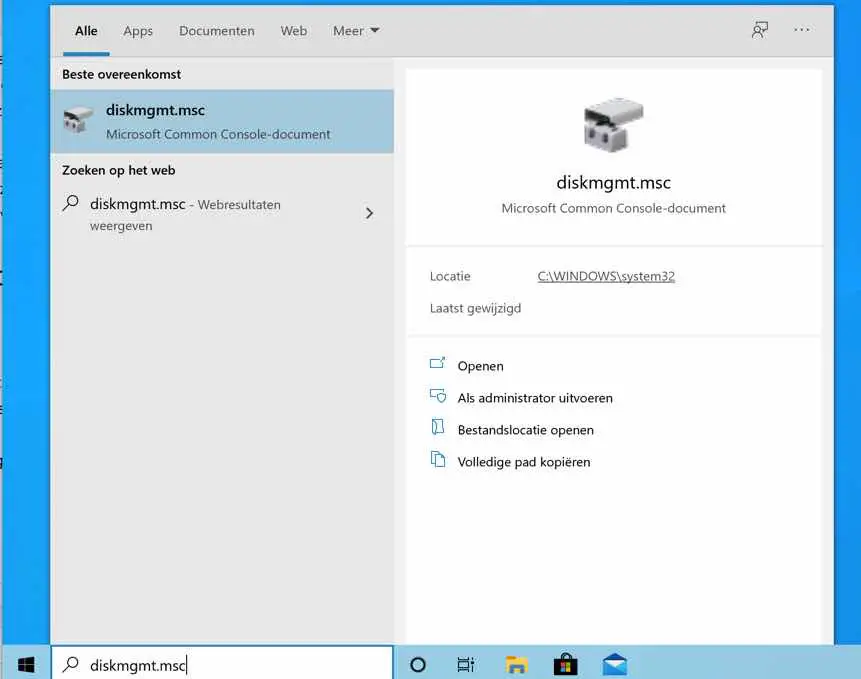Click the administrator shield icon

tap(438, 396)
